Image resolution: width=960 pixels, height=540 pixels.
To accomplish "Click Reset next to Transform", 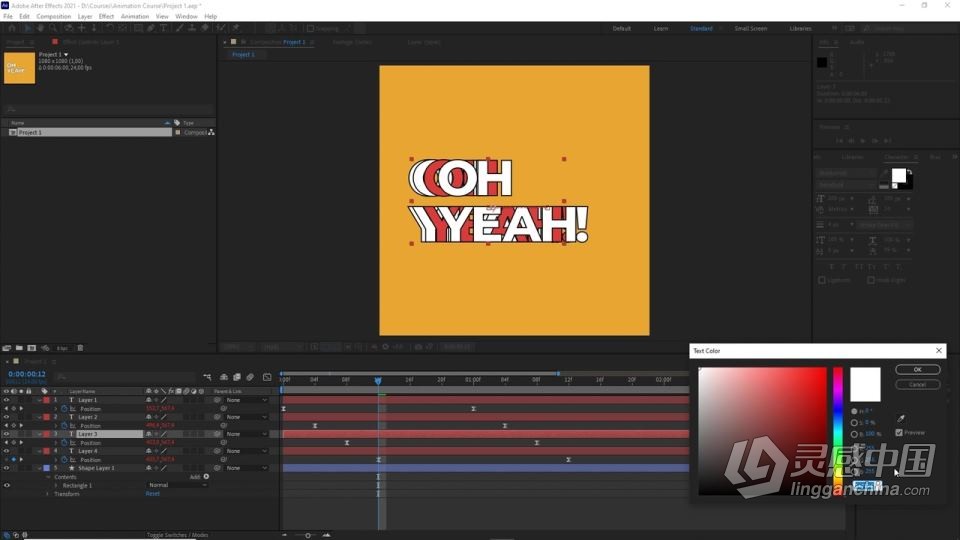I will tap(152, 493).
